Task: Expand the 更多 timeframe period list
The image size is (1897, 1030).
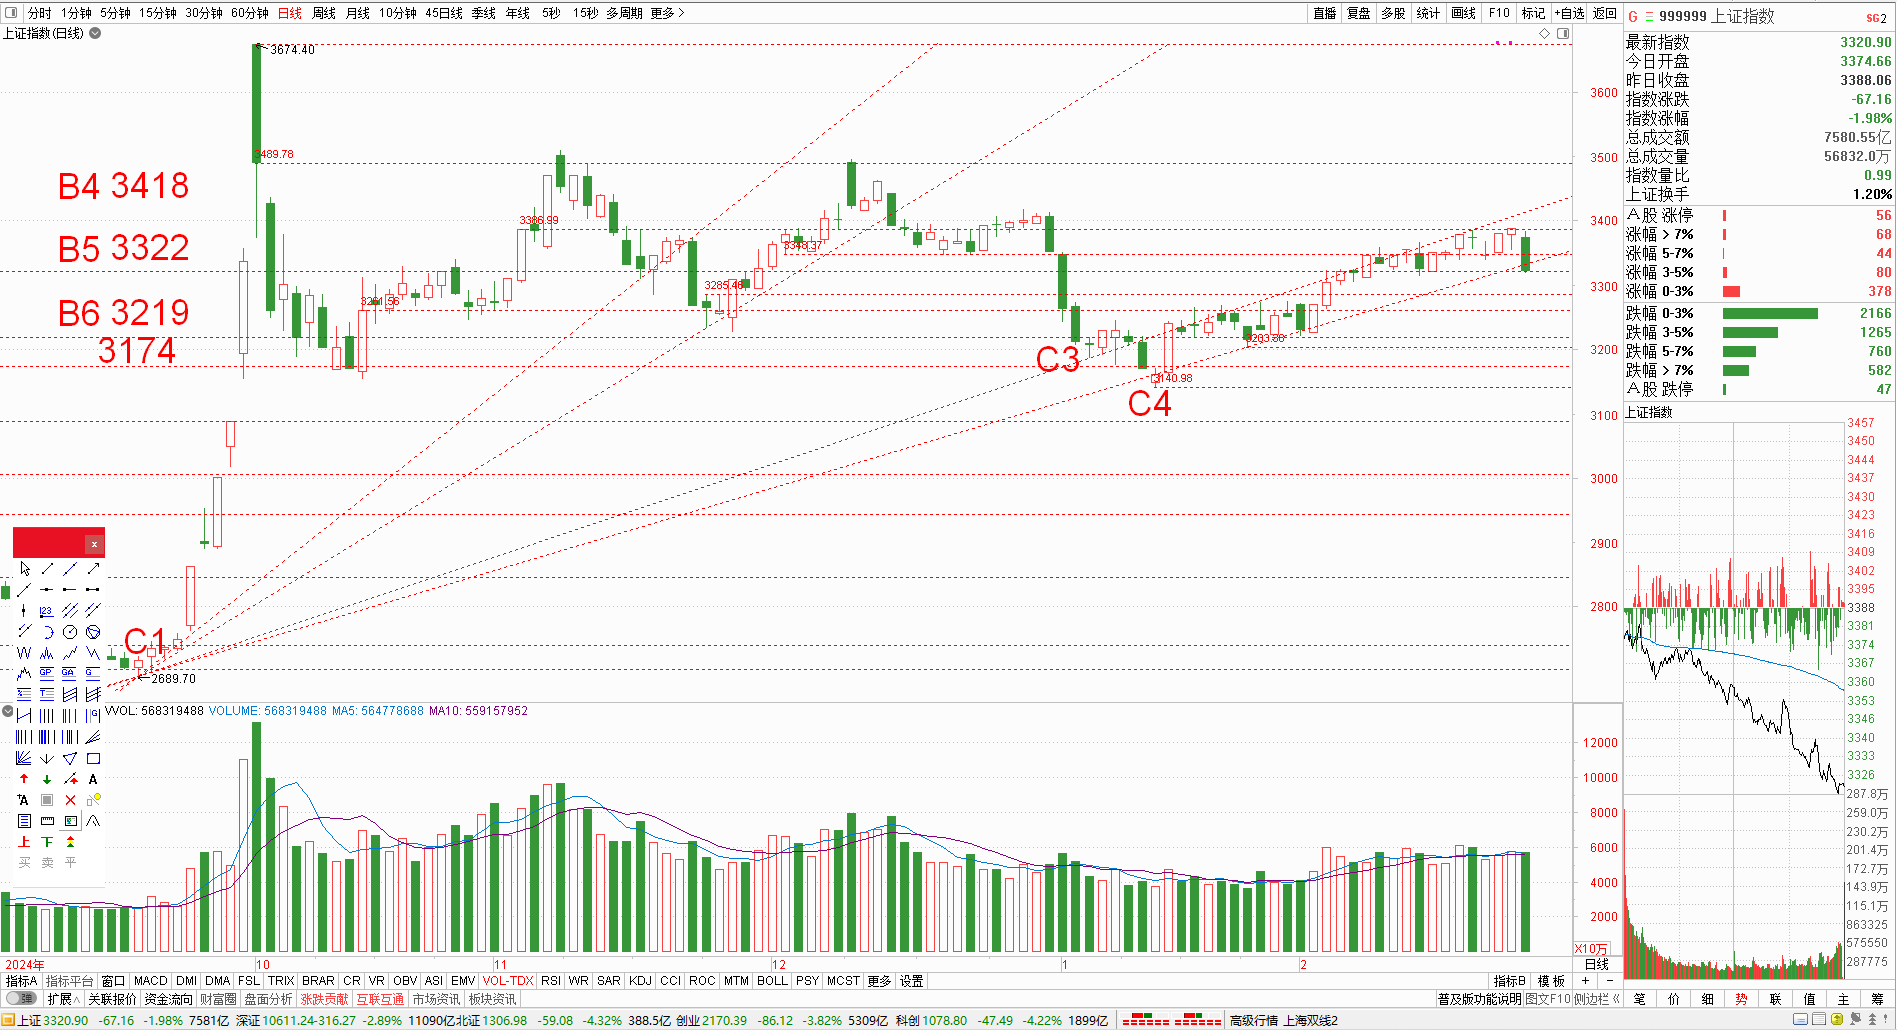Action: click(667, 13)
